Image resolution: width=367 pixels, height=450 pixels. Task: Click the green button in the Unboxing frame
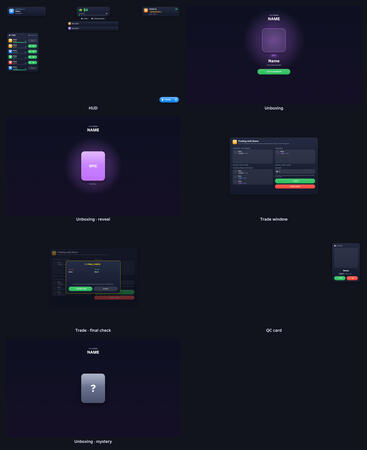pos(274,71)
